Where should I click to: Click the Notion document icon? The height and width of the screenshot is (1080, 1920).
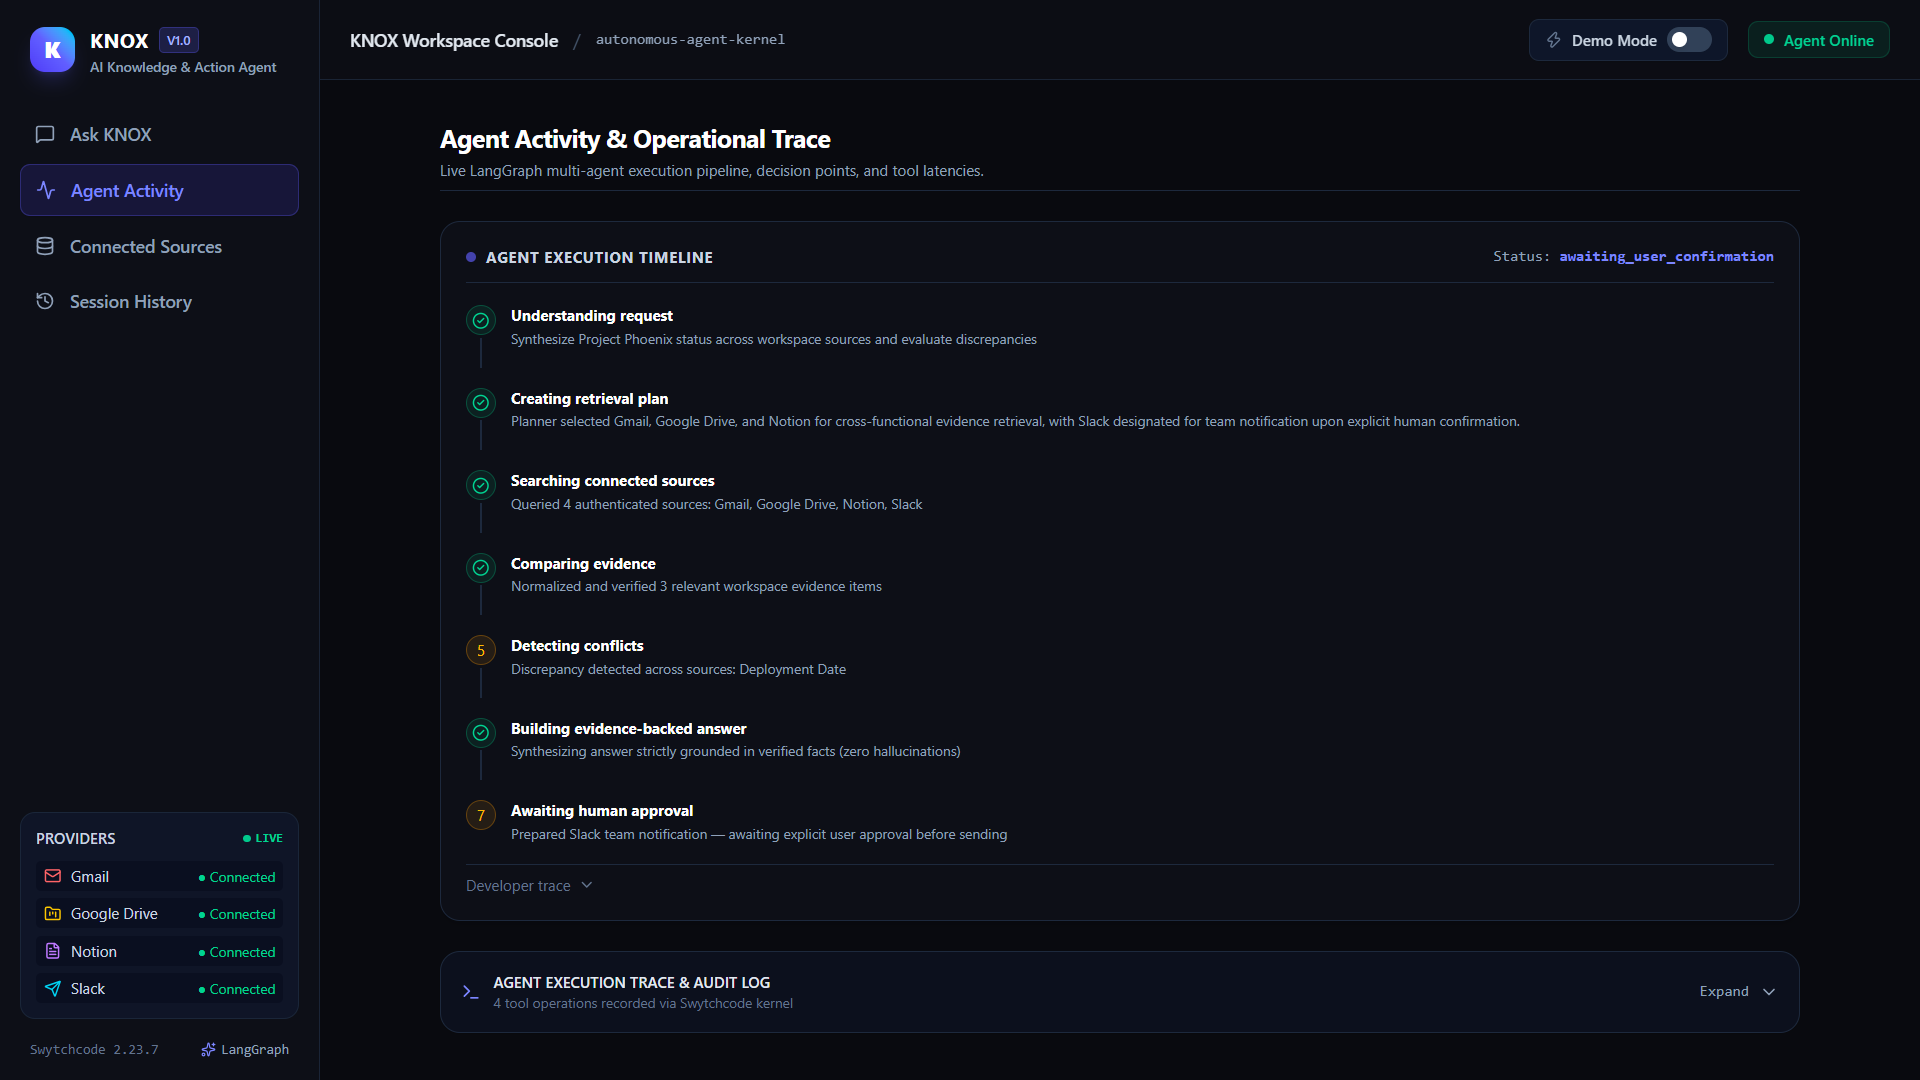[53, 951]
